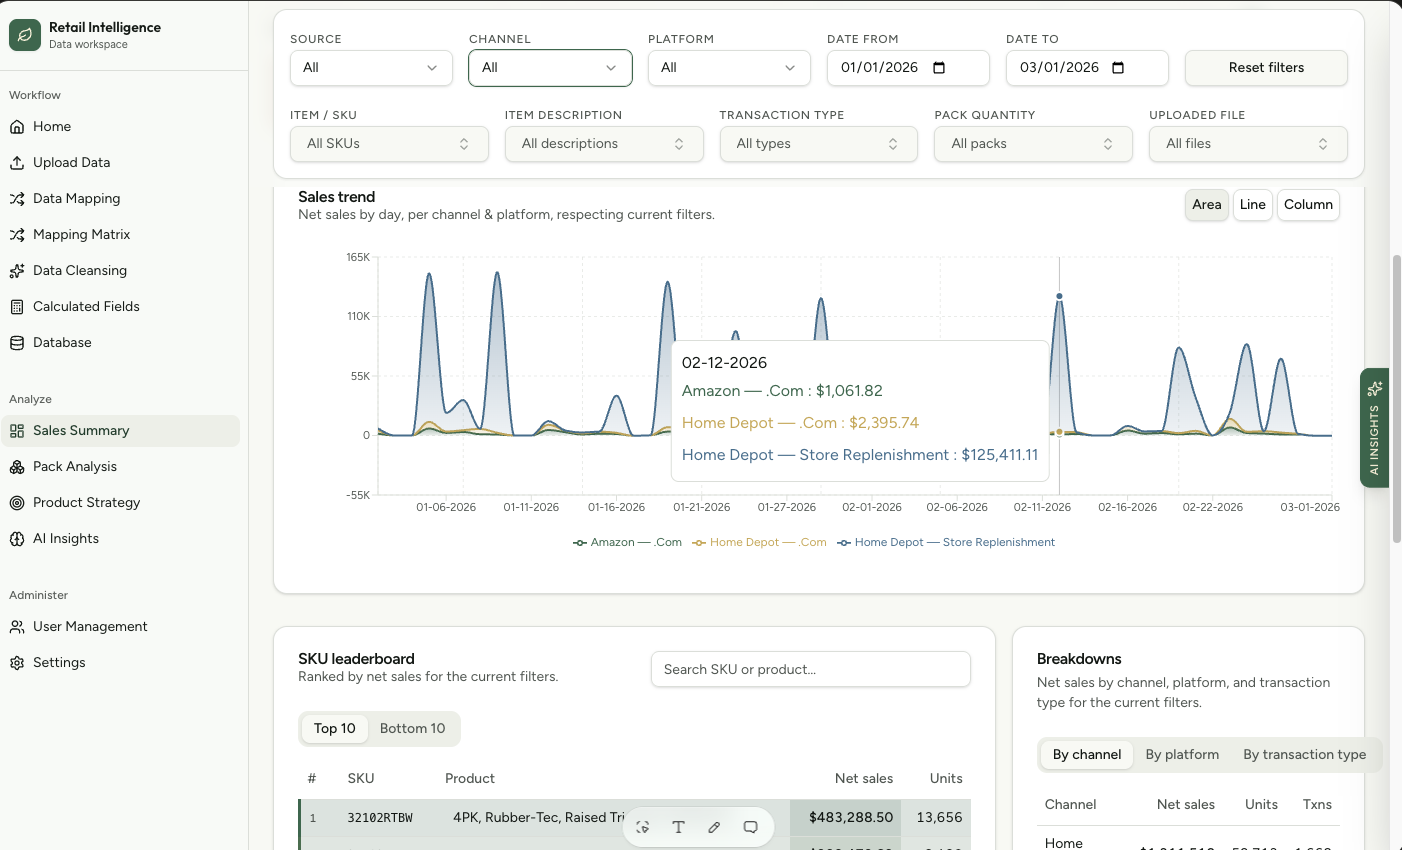Open the Date From calendar picker icon
The image size is (1402, 850).
(939, 68)
